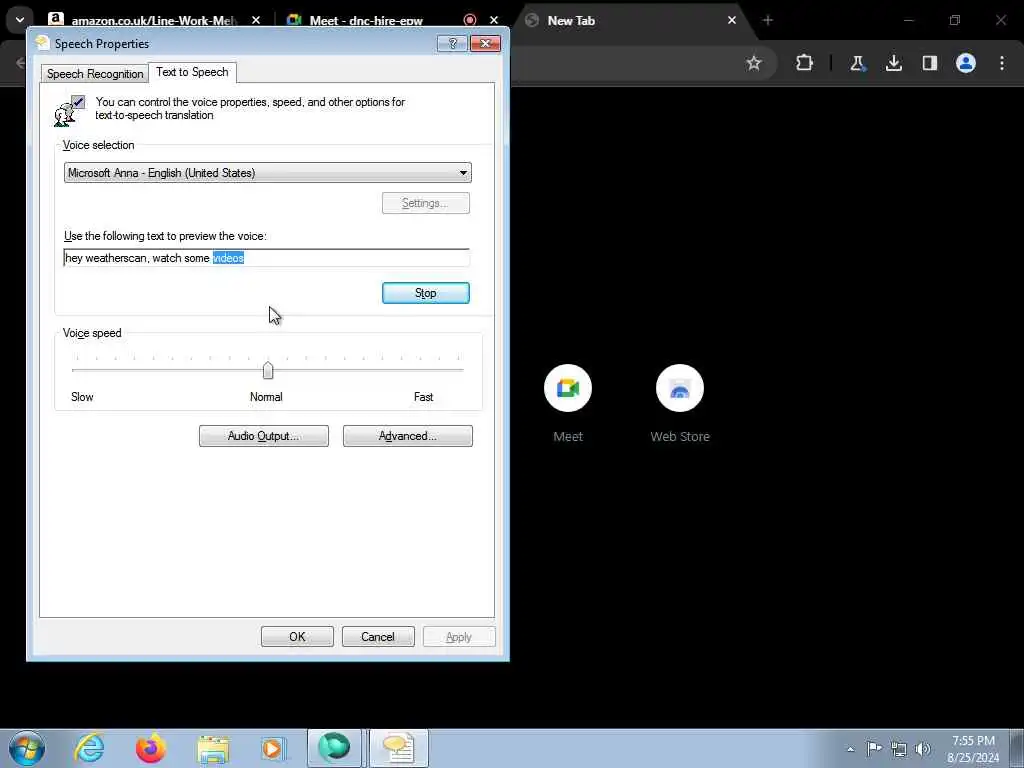Open Audio Output settings
Image resolution: width=1024 pixels, height=768 pixels.
tap(263, 436)
